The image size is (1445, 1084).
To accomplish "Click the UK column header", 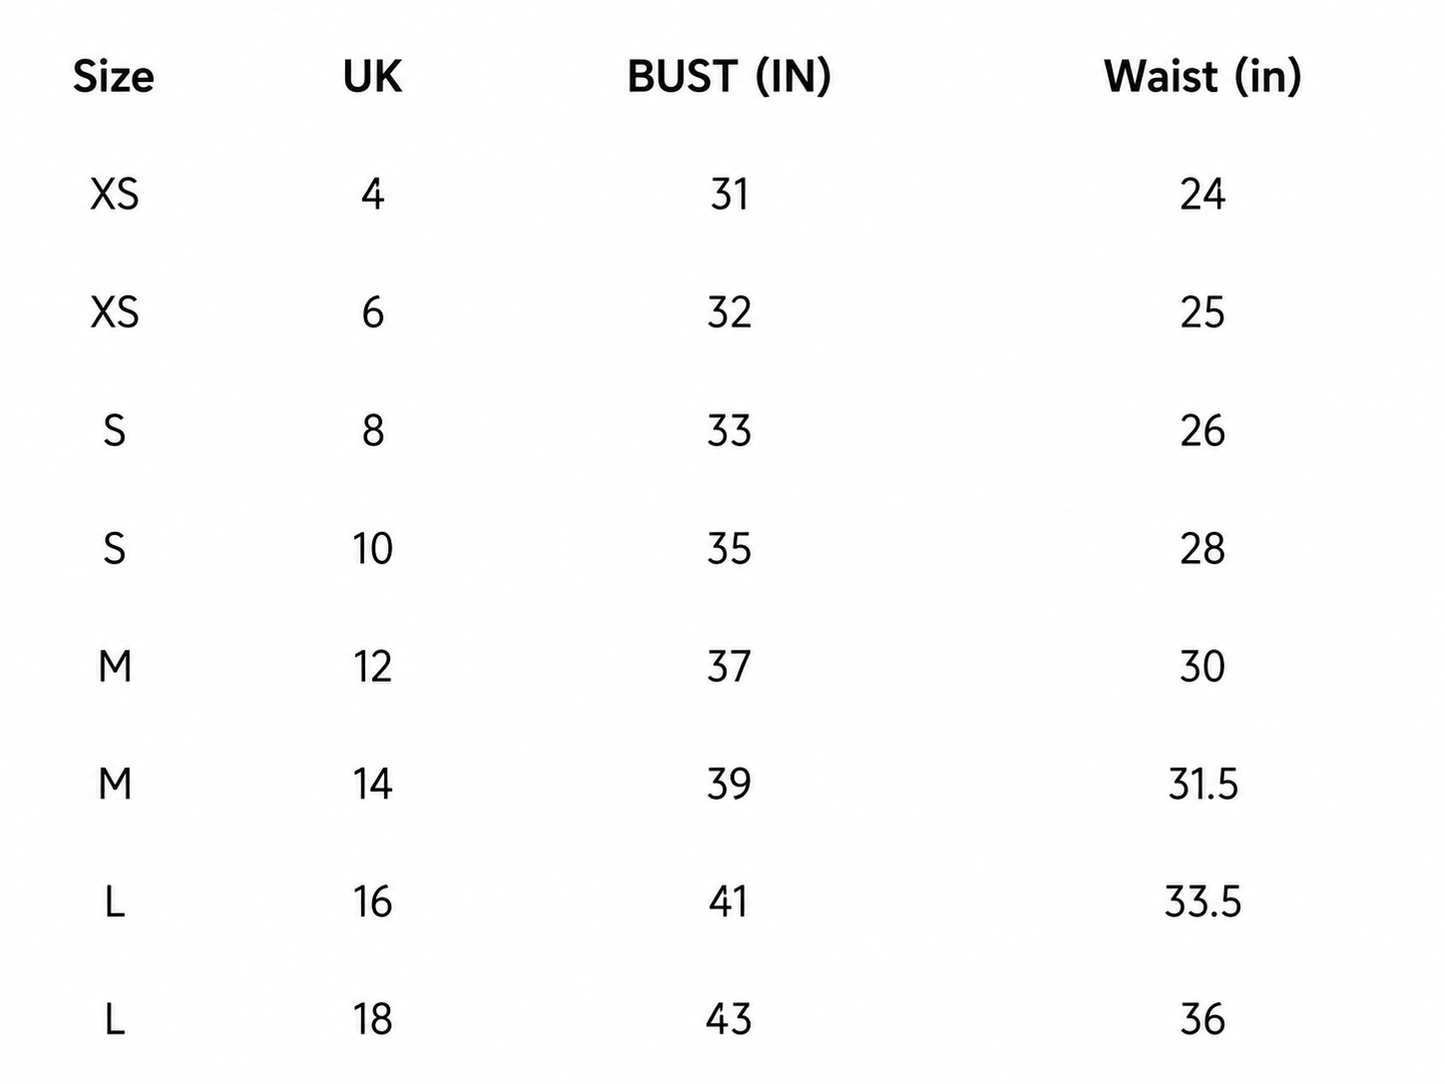I will coord(372,77).
